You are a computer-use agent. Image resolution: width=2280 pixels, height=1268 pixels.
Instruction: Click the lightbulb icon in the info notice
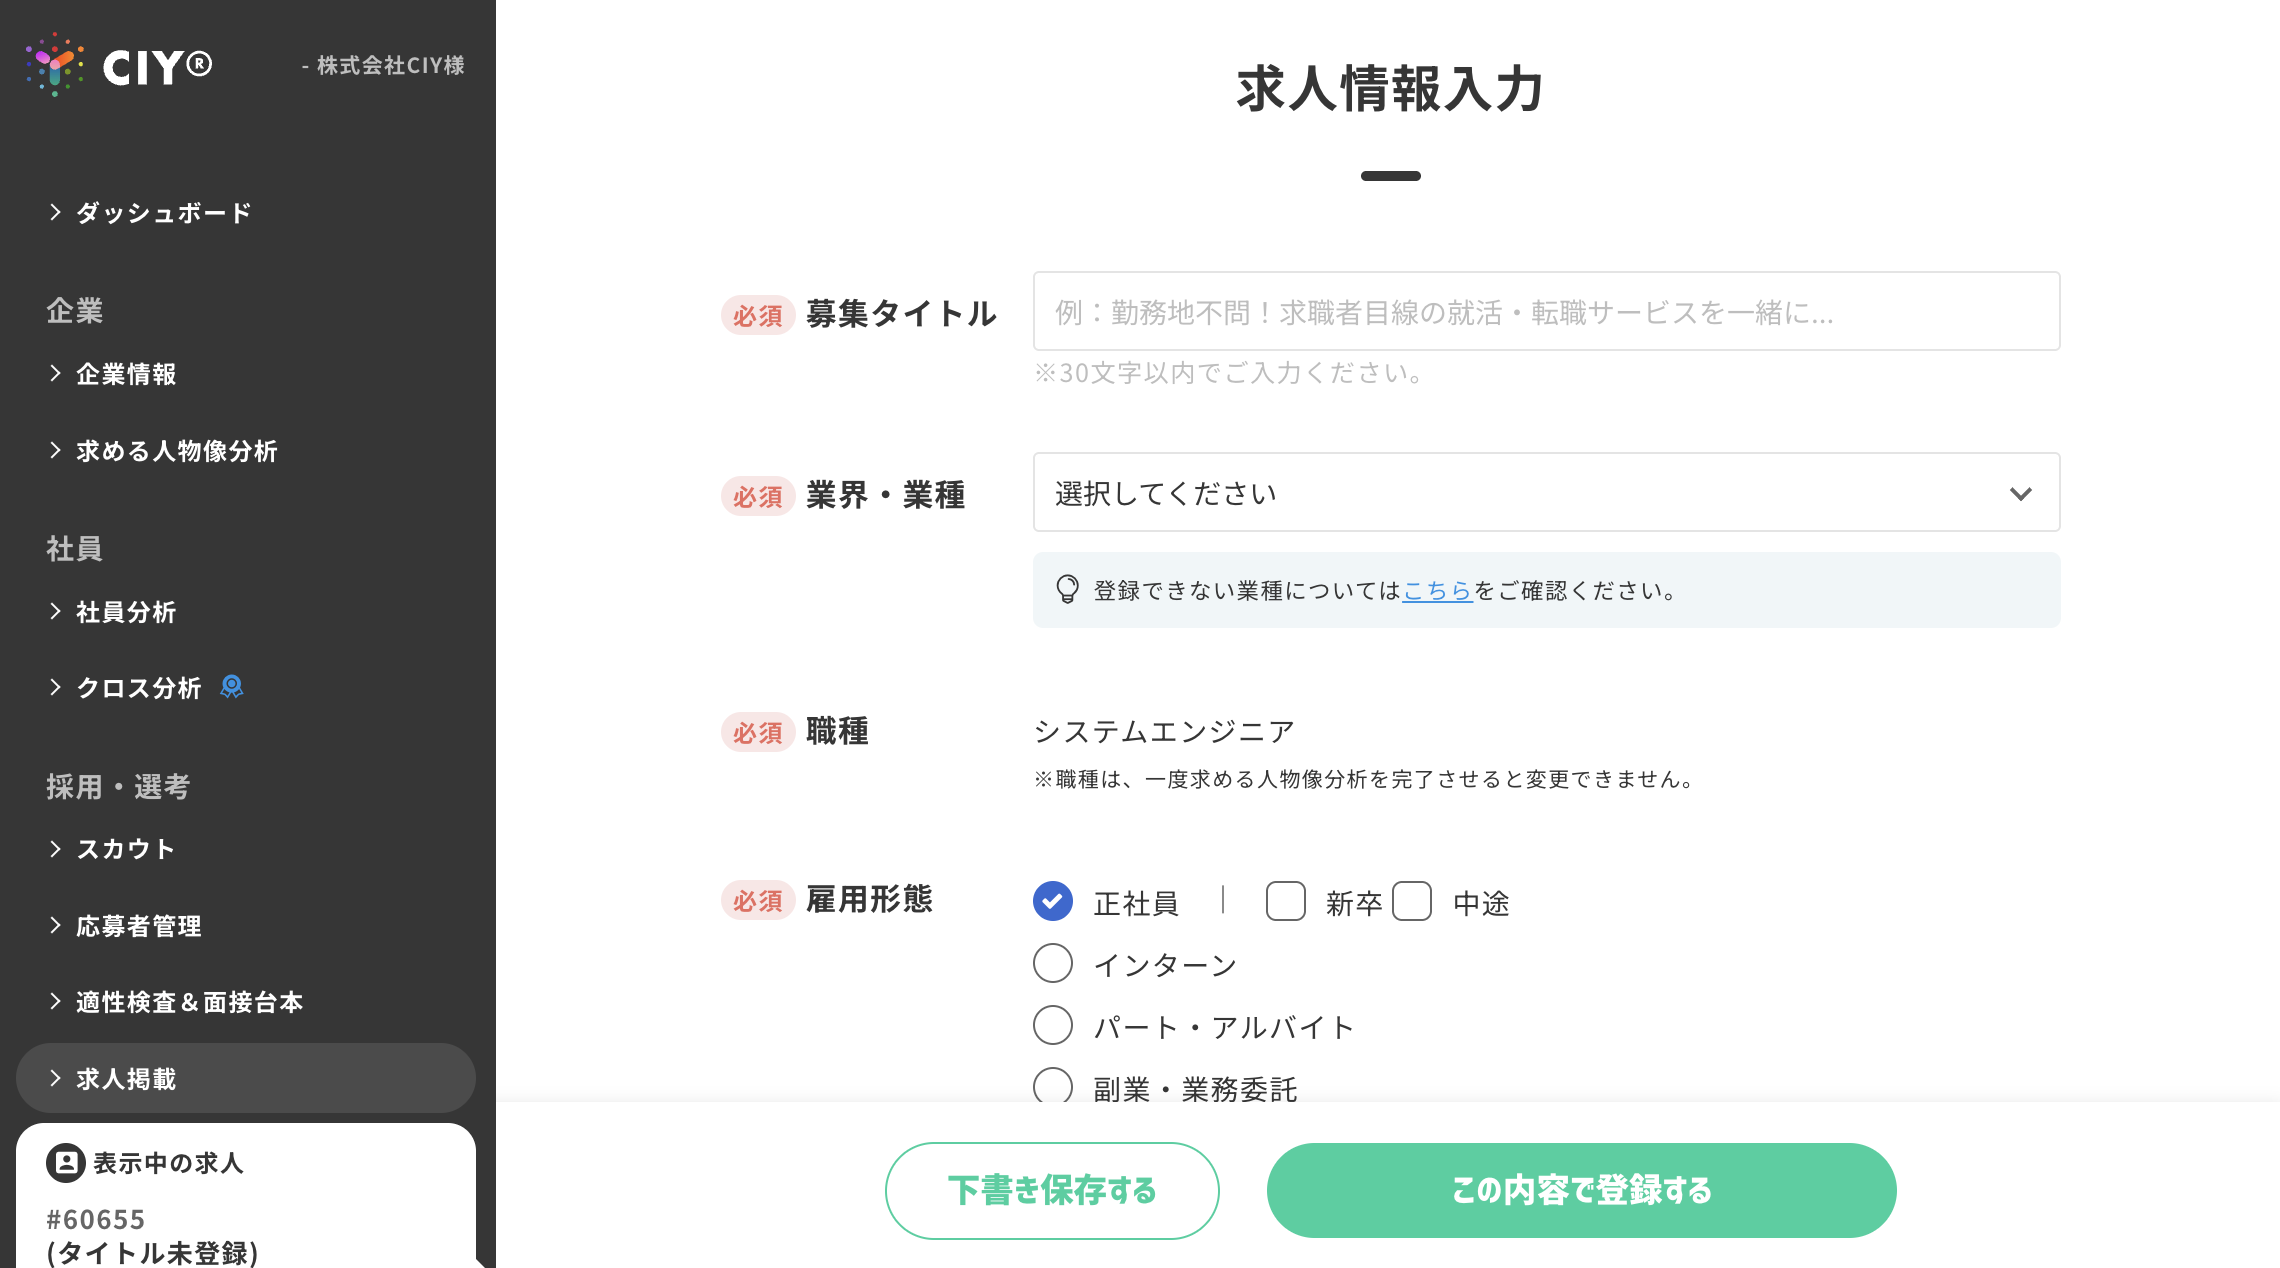pyautogui.click(x=1067, y=590)
